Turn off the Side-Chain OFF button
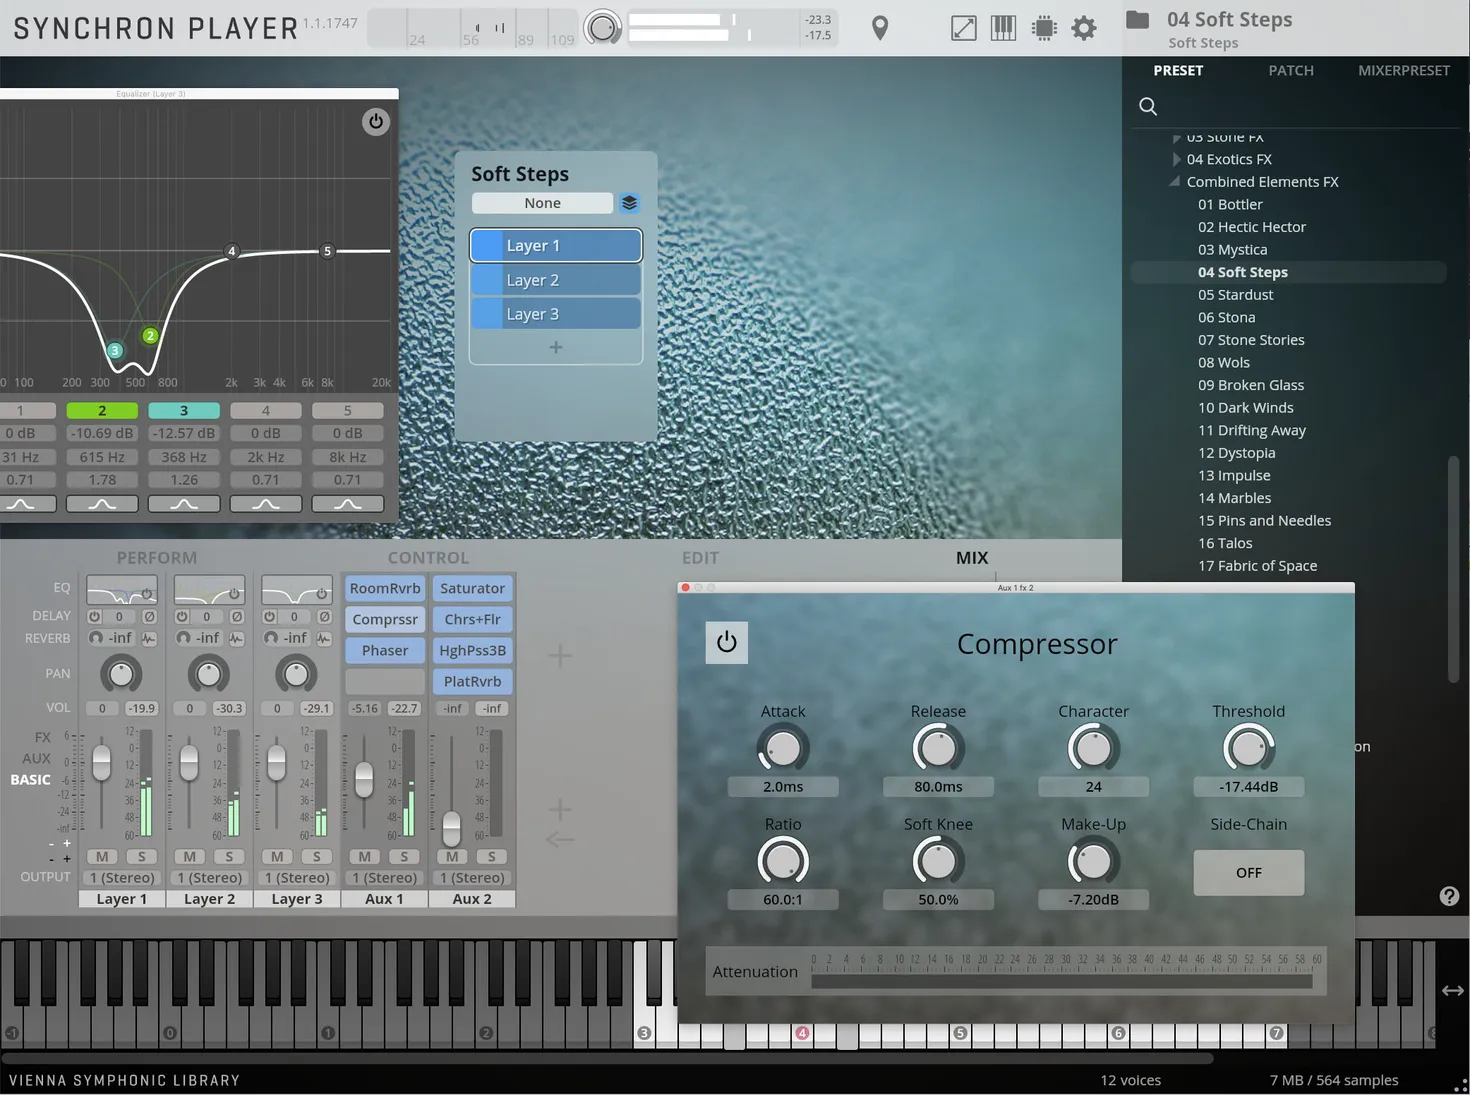This screenshot has width=1470, height=1095. point(1248,872)
